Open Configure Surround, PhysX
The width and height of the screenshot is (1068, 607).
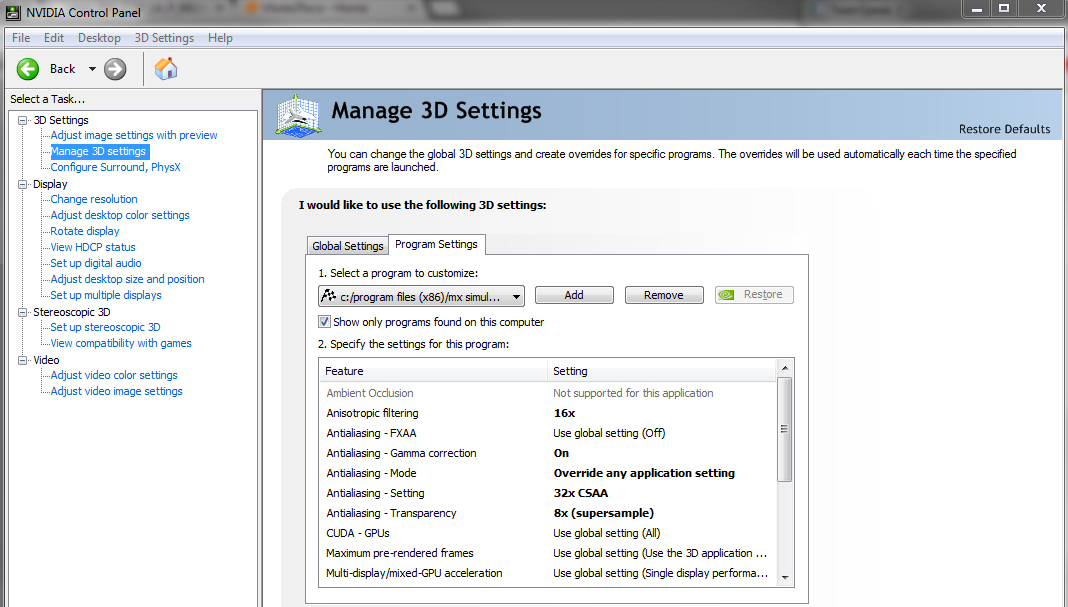click(x=115, y=167)
